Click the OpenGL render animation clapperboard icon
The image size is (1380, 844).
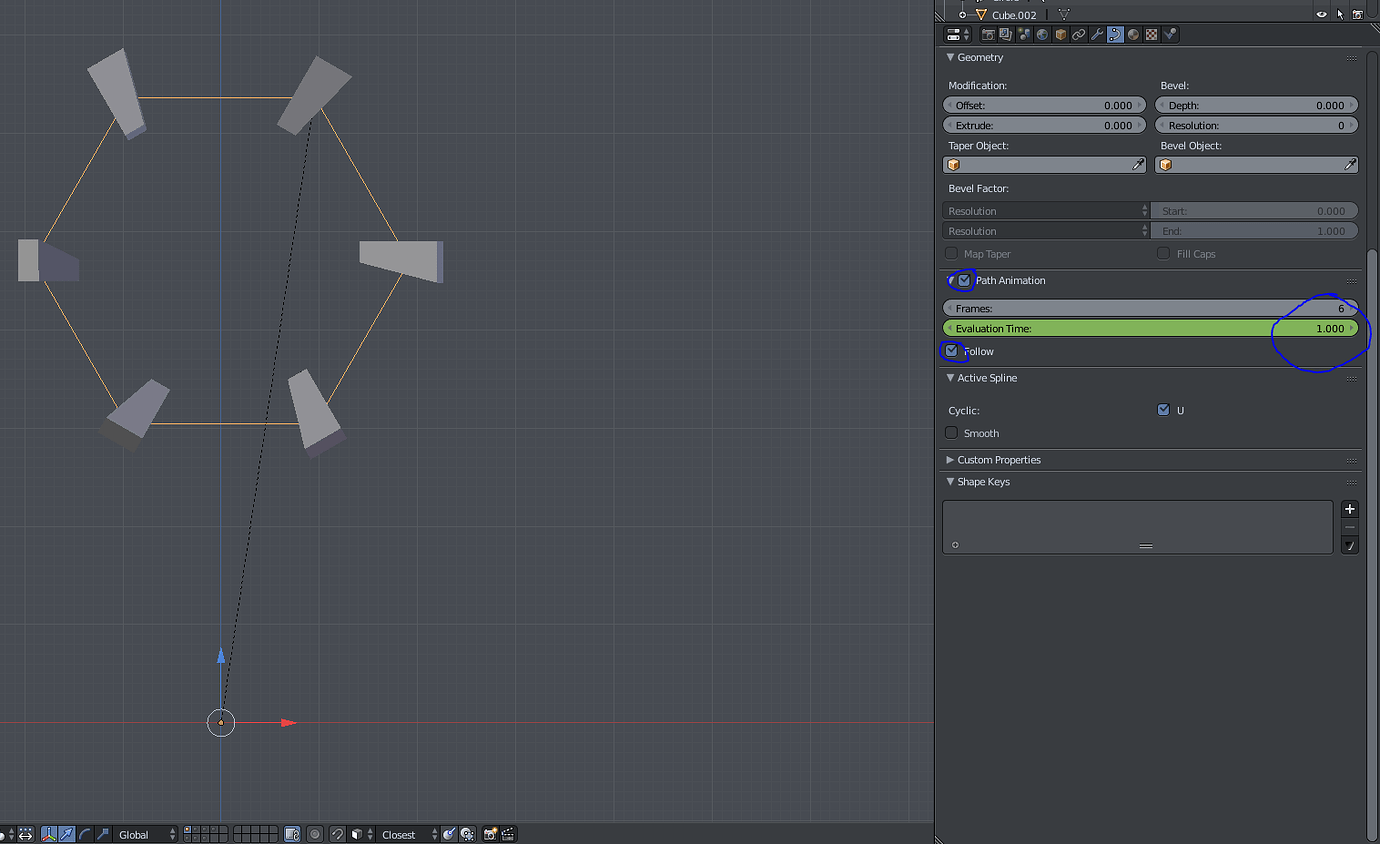(509, 834)
